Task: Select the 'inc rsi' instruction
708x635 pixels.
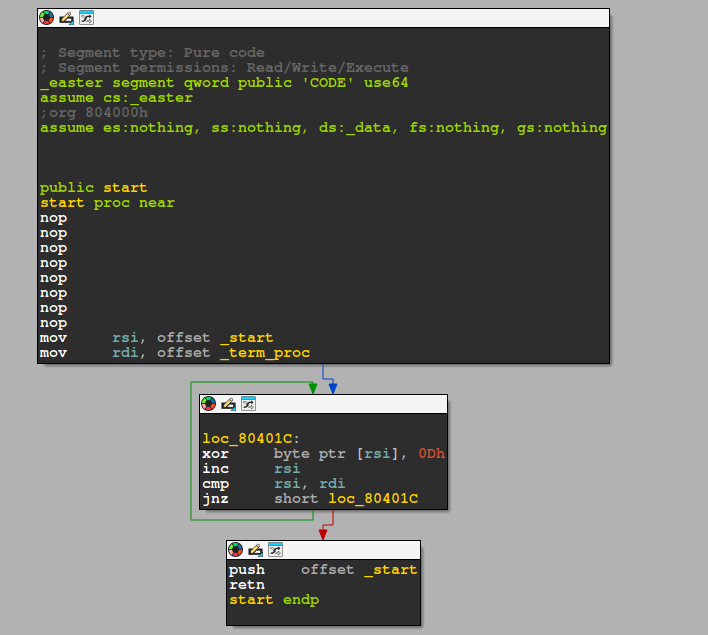Action: 250,469
